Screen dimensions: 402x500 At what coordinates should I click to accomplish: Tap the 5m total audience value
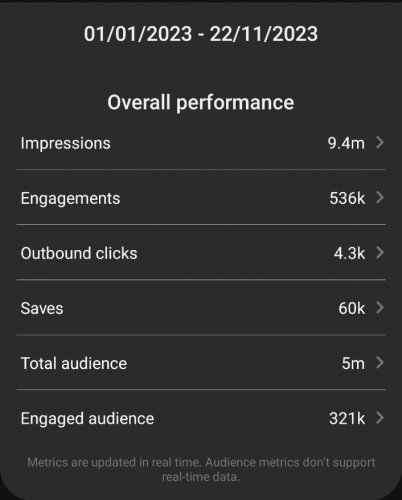click(x=353, y=363)
